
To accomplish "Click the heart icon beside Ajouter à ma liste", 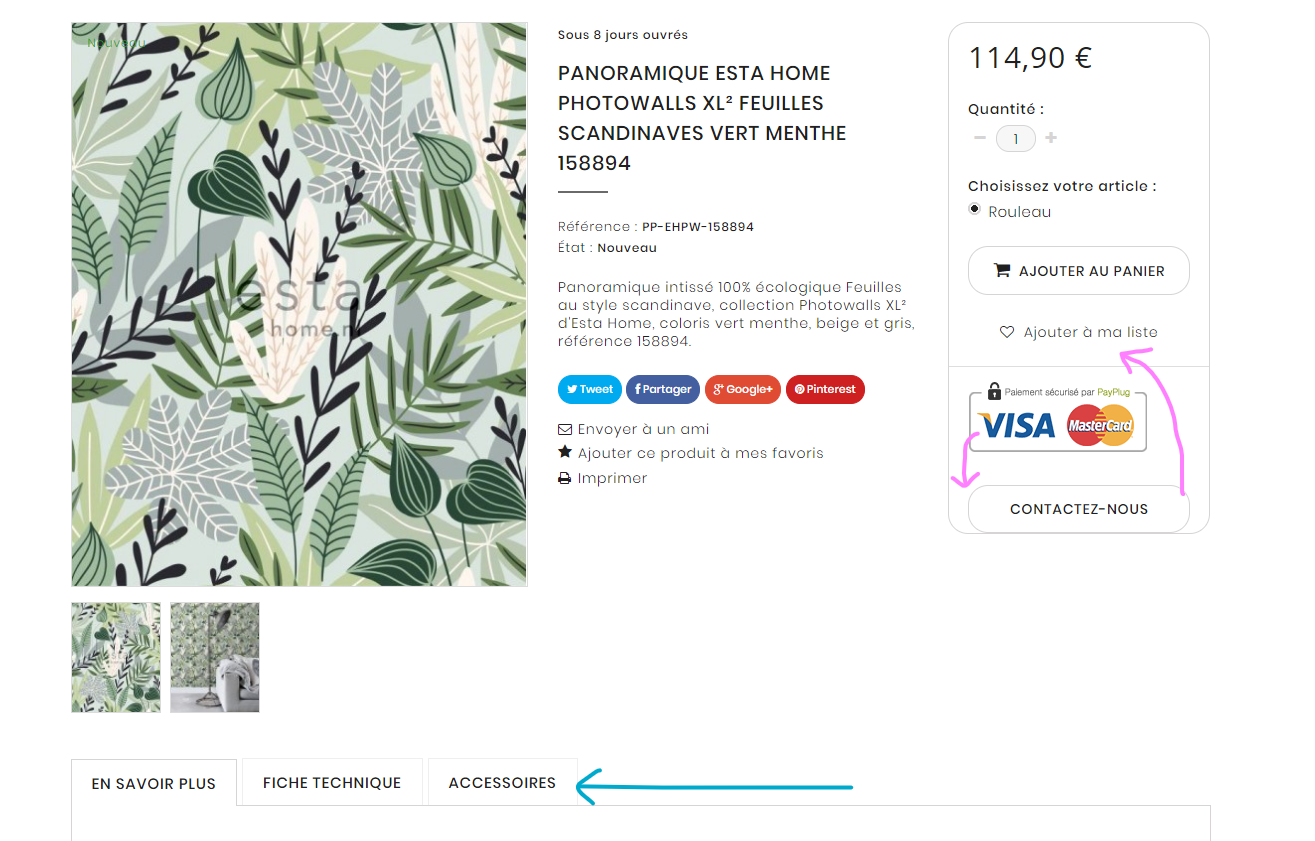I will click(x=1007, y=332).
